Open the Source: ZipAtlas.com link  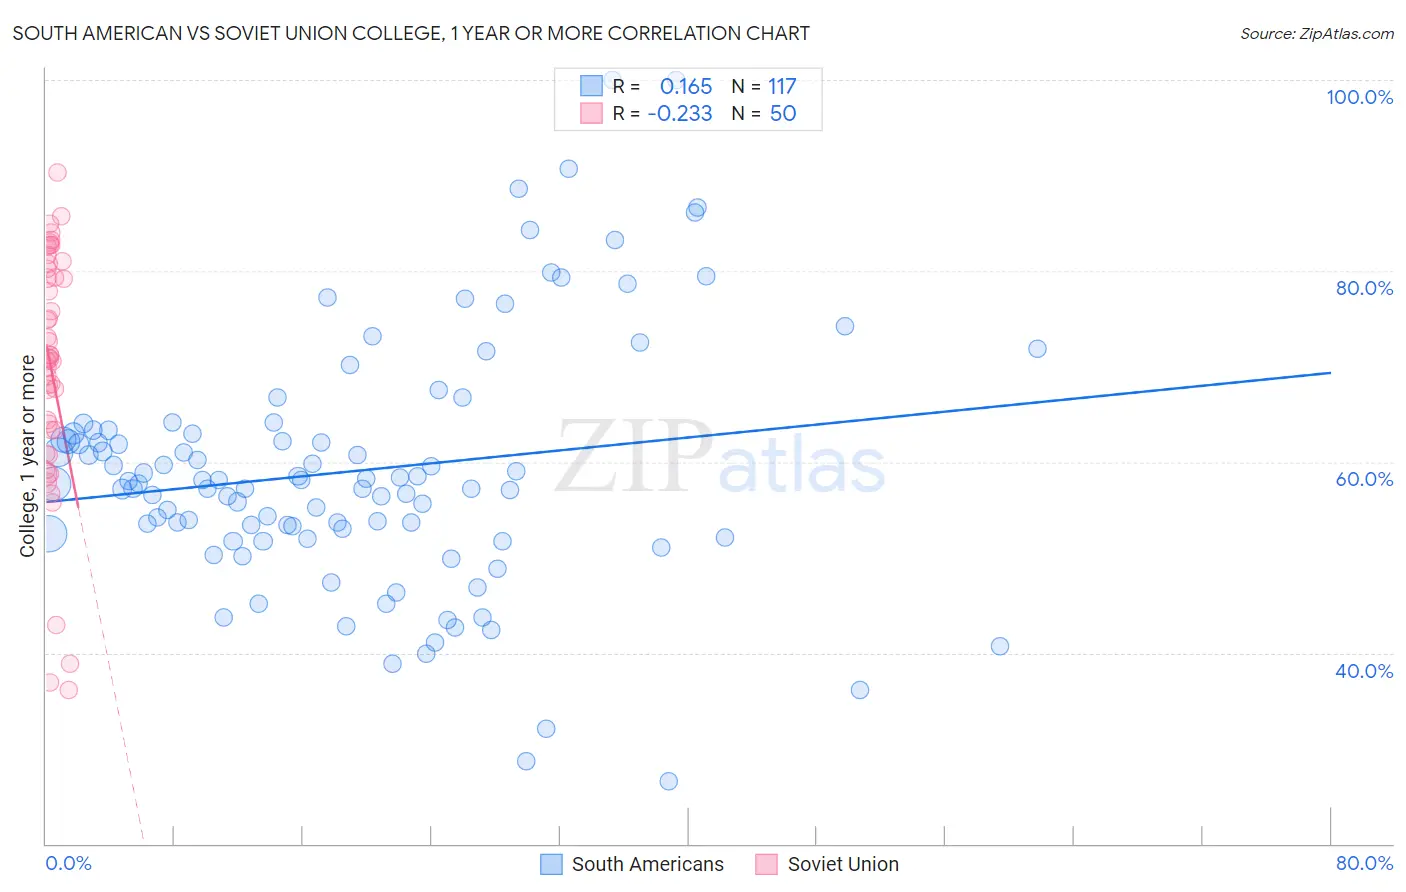coord(1317,33)
